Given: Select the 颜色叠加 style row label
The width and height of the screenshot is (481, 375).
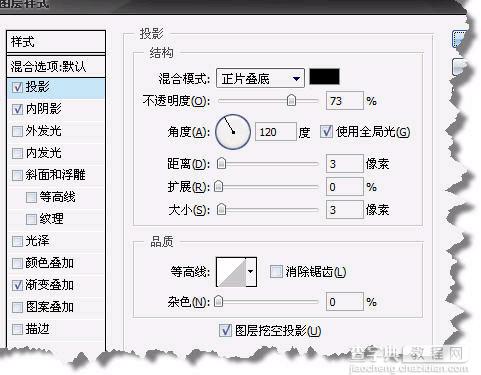Looking at the screenshot, I should coord(50,263).
